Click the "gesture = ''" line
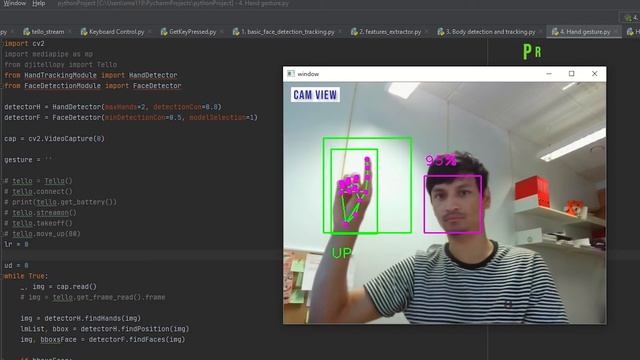640x360 pixels. coord(28,160)
